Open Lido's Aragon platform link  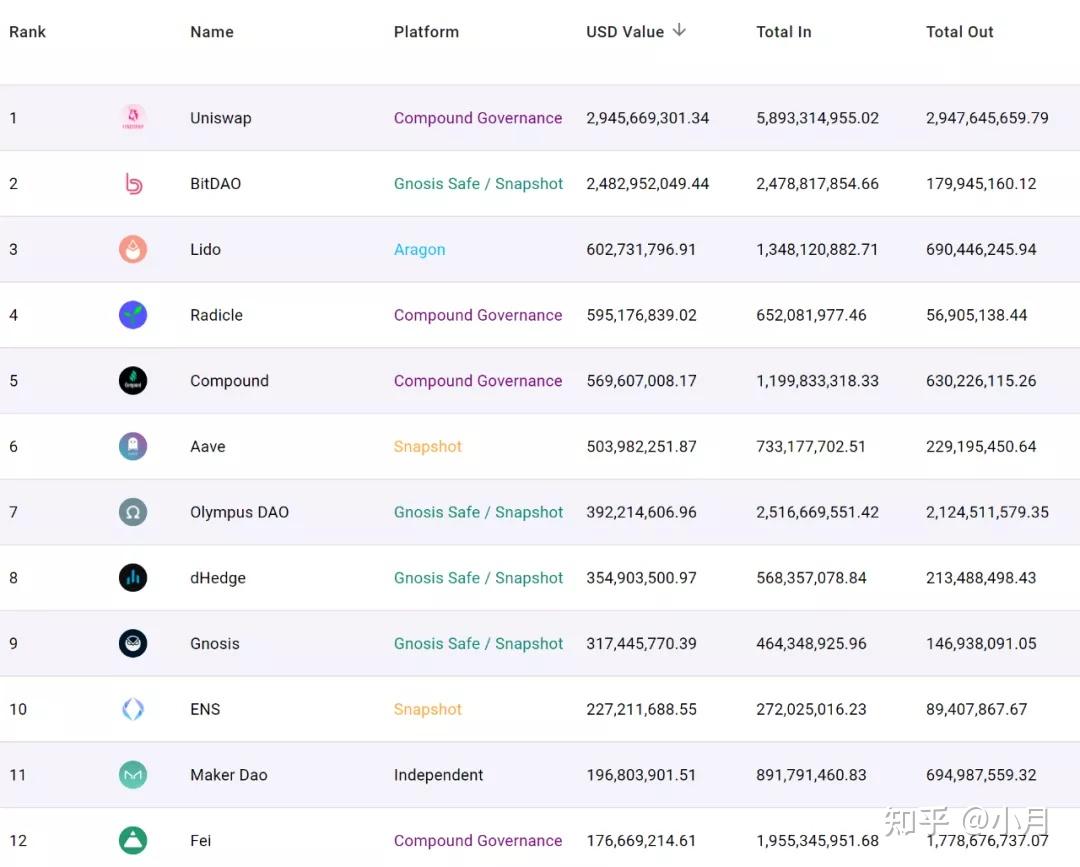tap(419, 250)
